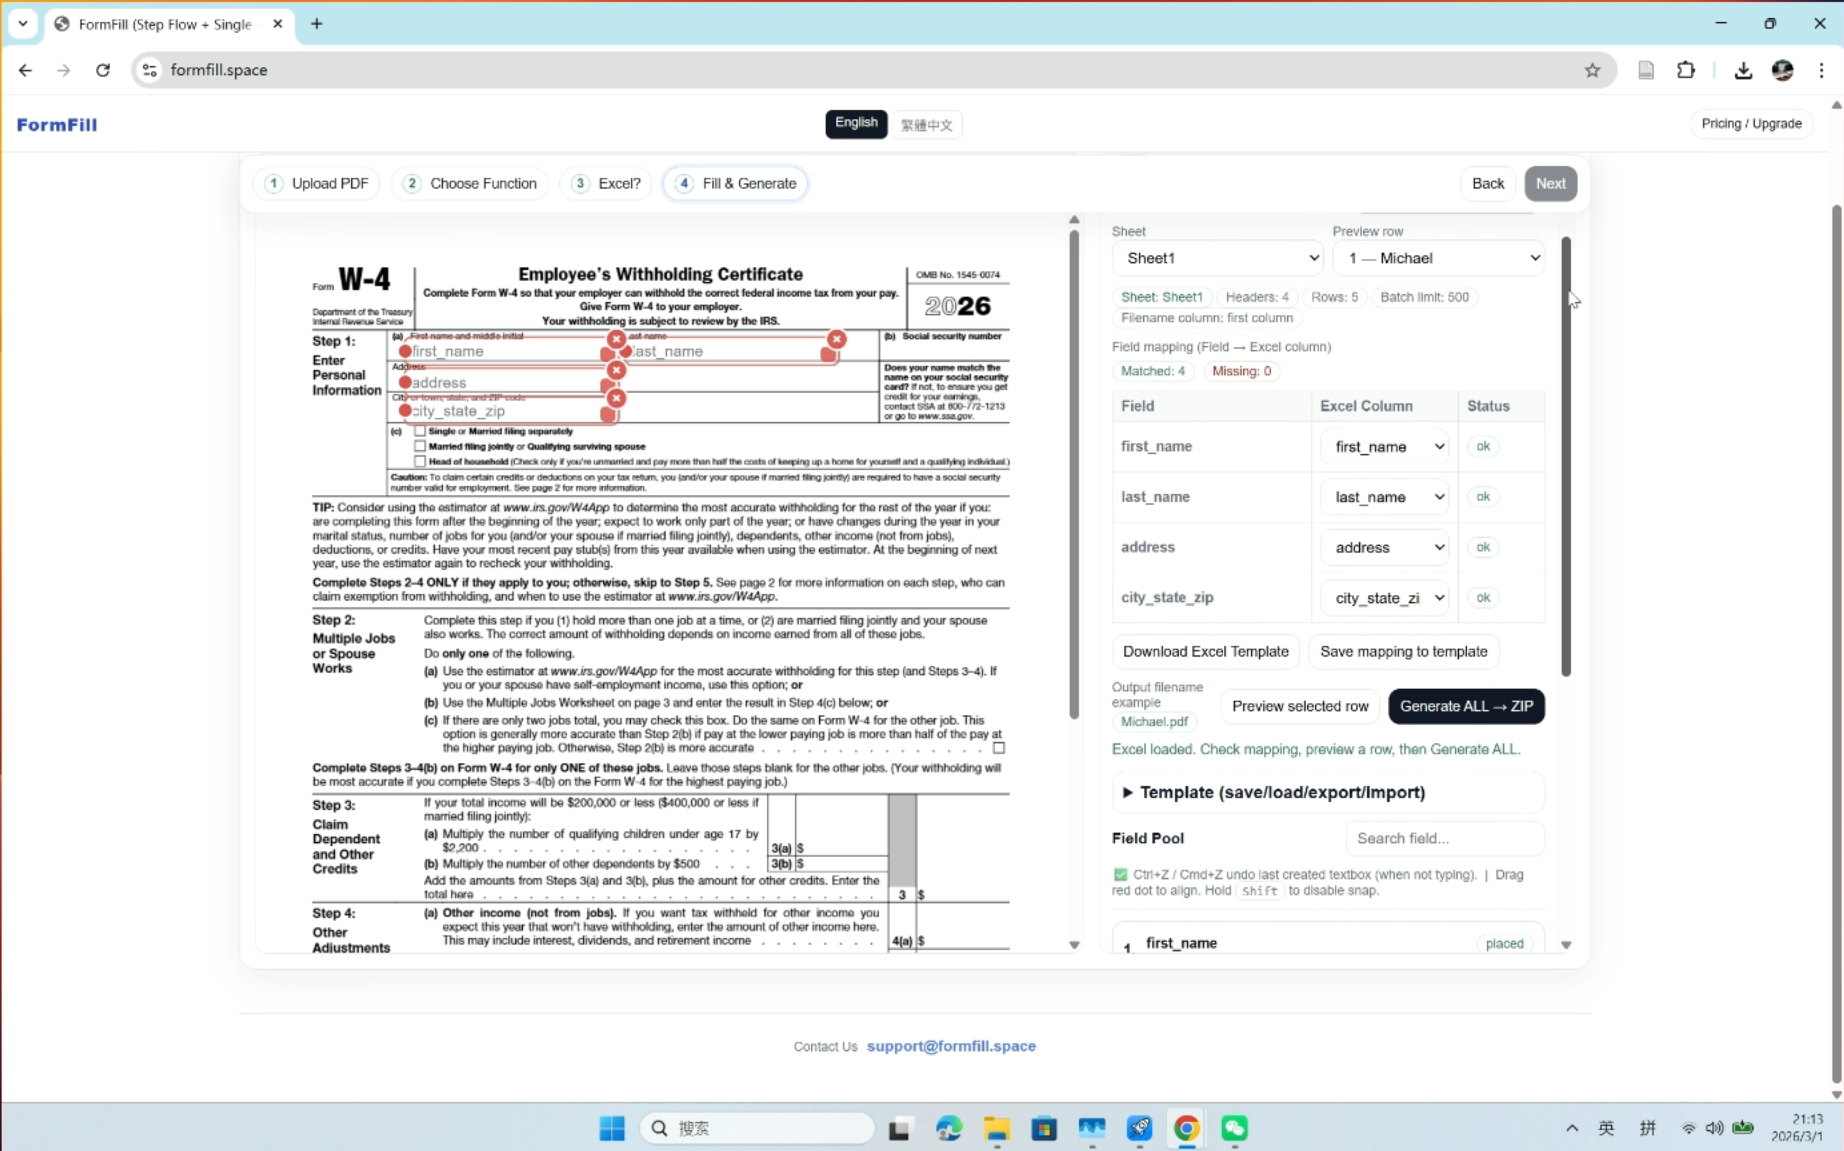Image resolution: width=1844 pixels, height=1151 pixels.
Task: Click the red remove icon beside first_name field
Action: click(615, 339)
